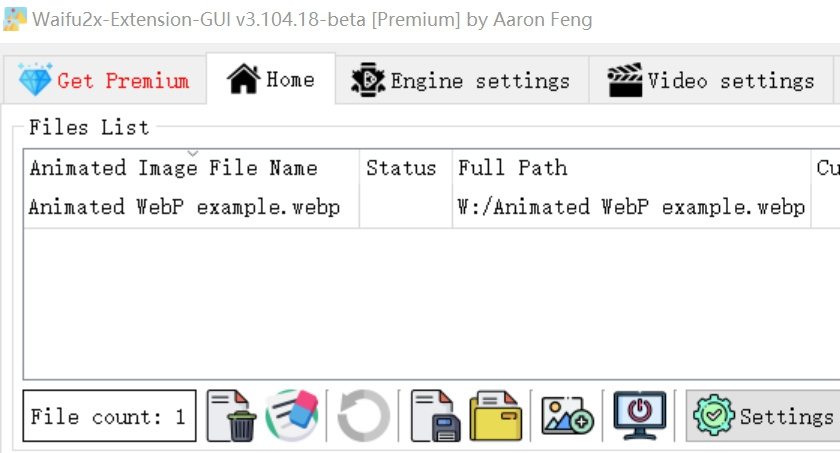Click the W:/Animated WebP example.webp path cell
Image resolution: width=840 pixels, height=453 pixels.
631,207
